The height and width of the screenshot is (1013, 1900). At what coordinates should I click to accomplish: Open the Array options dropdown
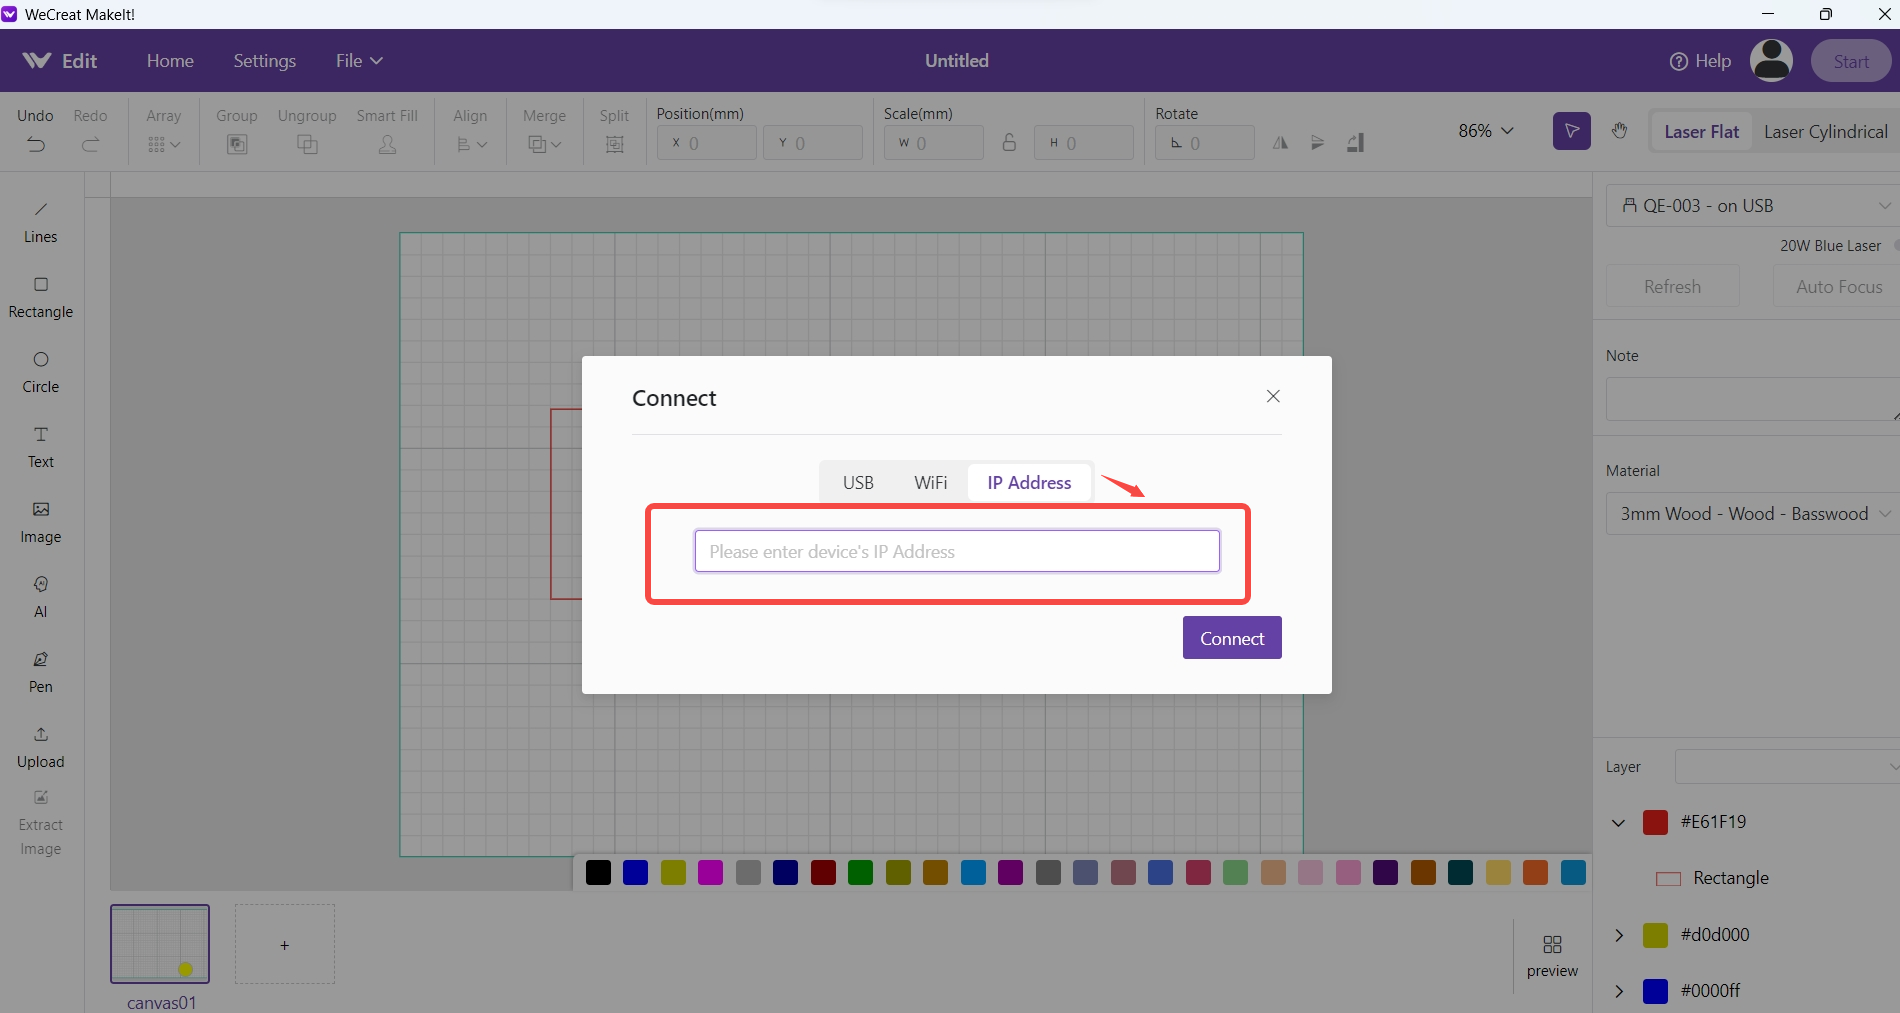[x=164, y=145]
